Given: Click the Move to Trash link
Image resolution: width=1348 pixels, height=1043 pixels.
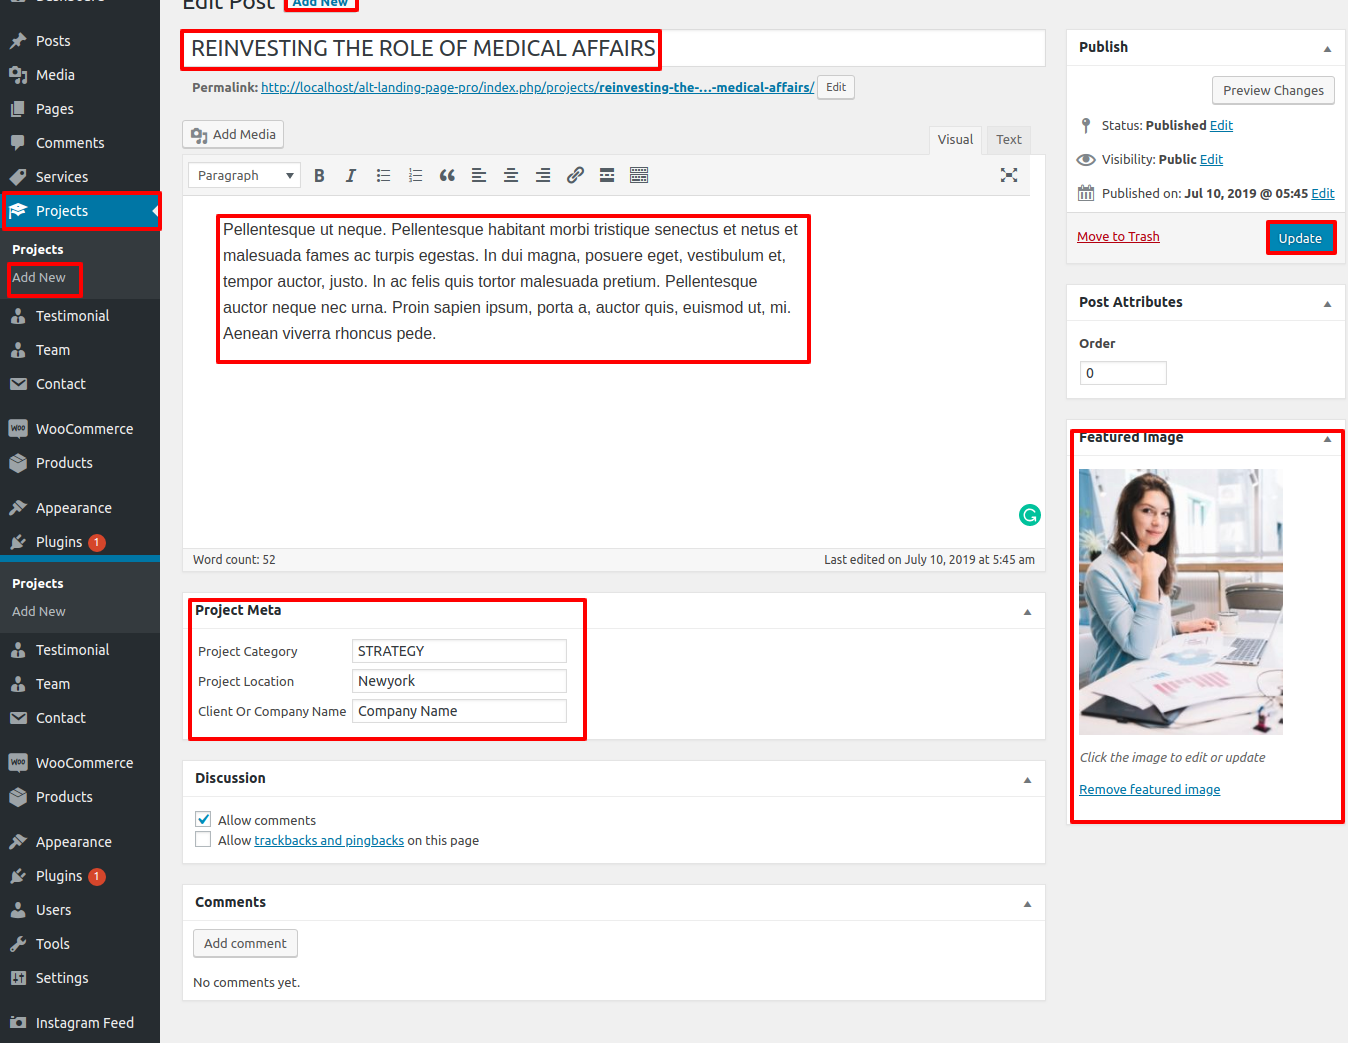Looking at the screenshot, I should coord(1118,237).
